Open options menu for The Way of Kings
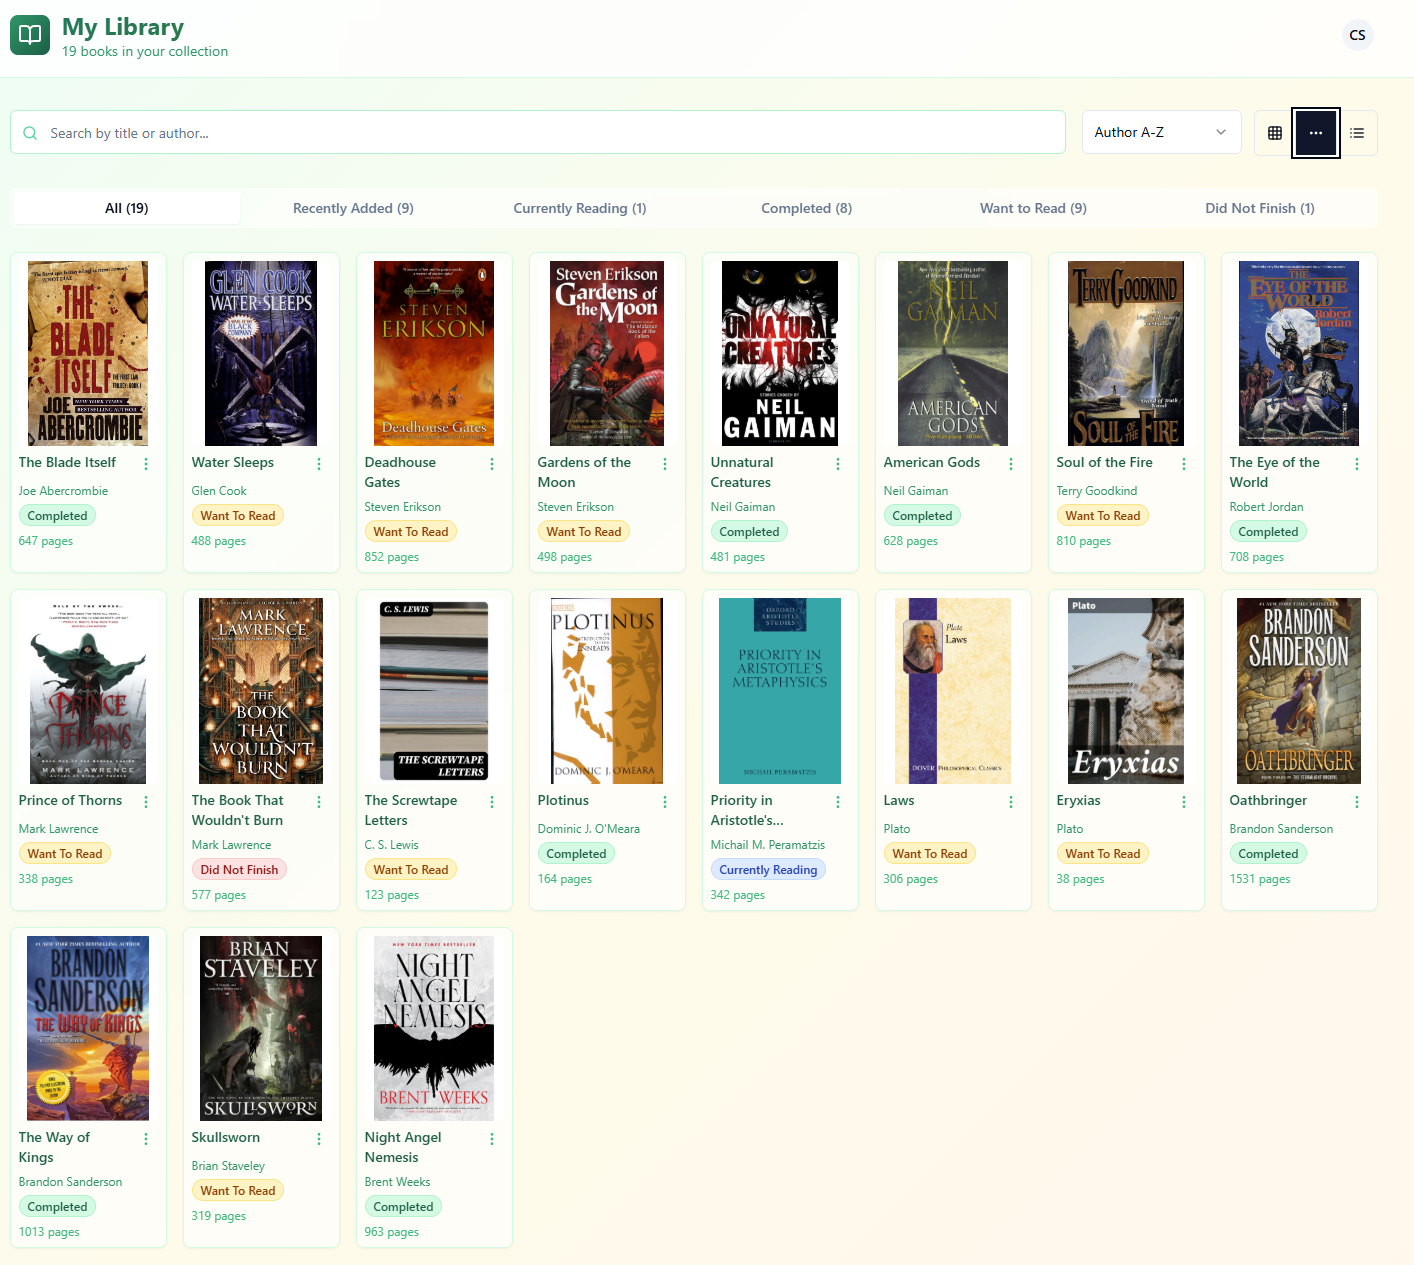The image size is (1414, 1265). [146, 1139]
